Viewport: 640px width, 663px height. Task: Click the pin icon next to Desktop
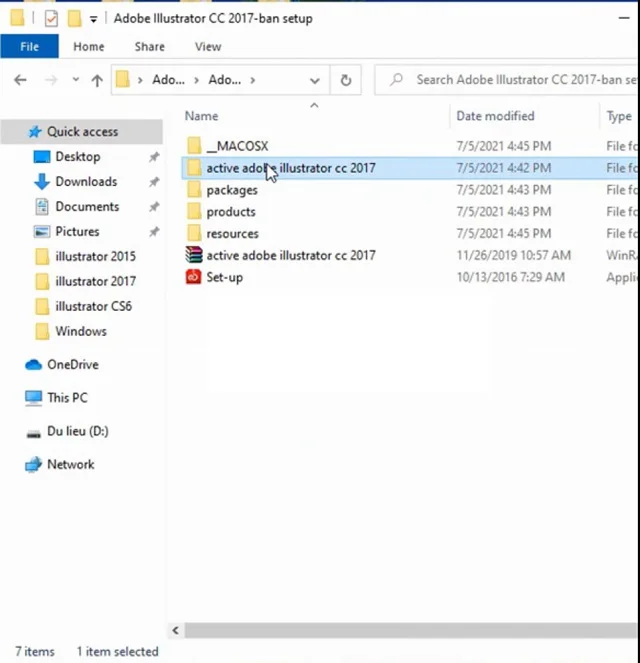tap(154, 157)
